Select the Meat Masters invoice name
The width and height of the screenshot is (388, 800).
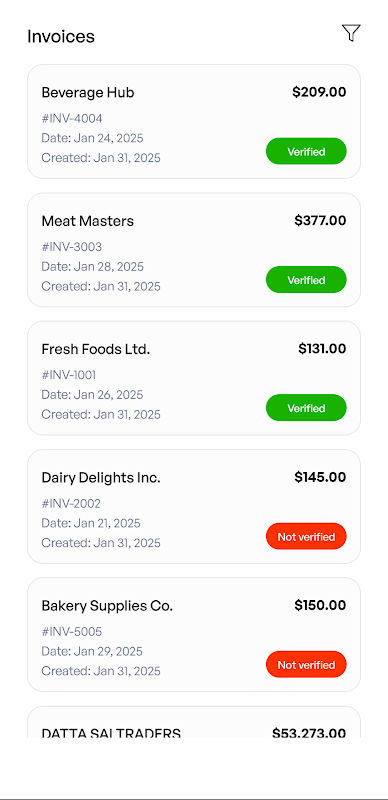[x=87, y=221]
